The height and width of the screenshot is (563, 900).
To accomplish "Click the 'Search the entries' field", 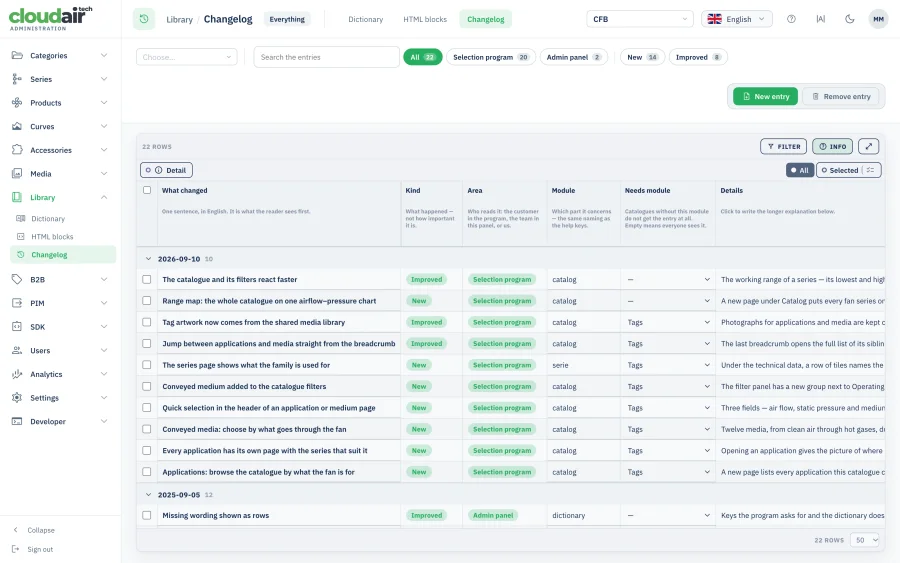I will pos(327,57).
